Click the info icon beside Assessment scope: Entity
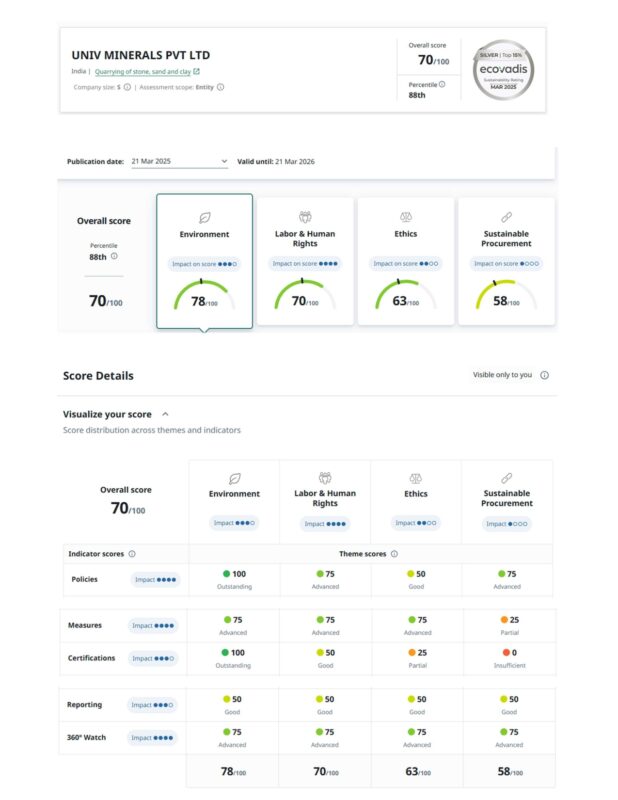Viewport: 618px width, 800px height. tap(221, 87)
